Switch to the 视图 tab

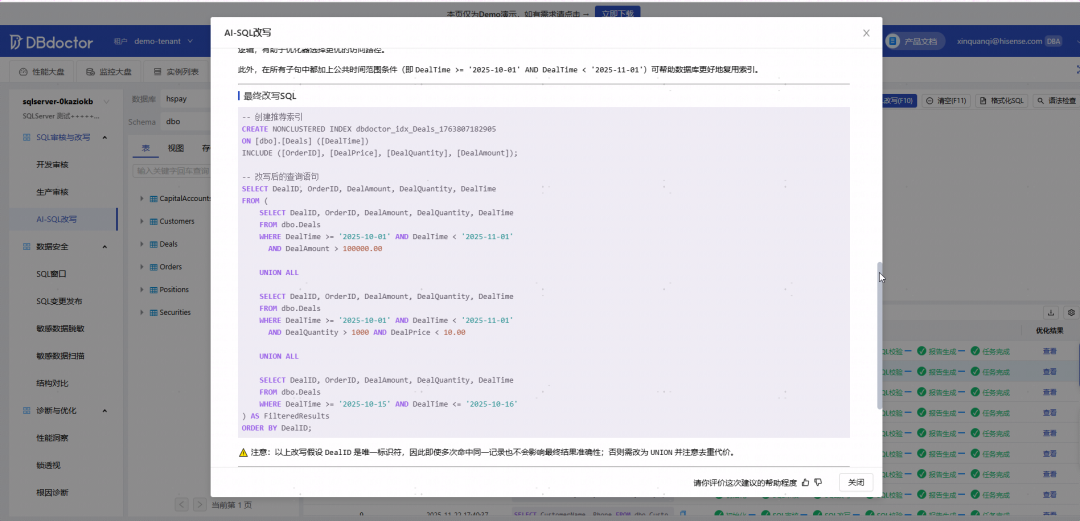176,148
